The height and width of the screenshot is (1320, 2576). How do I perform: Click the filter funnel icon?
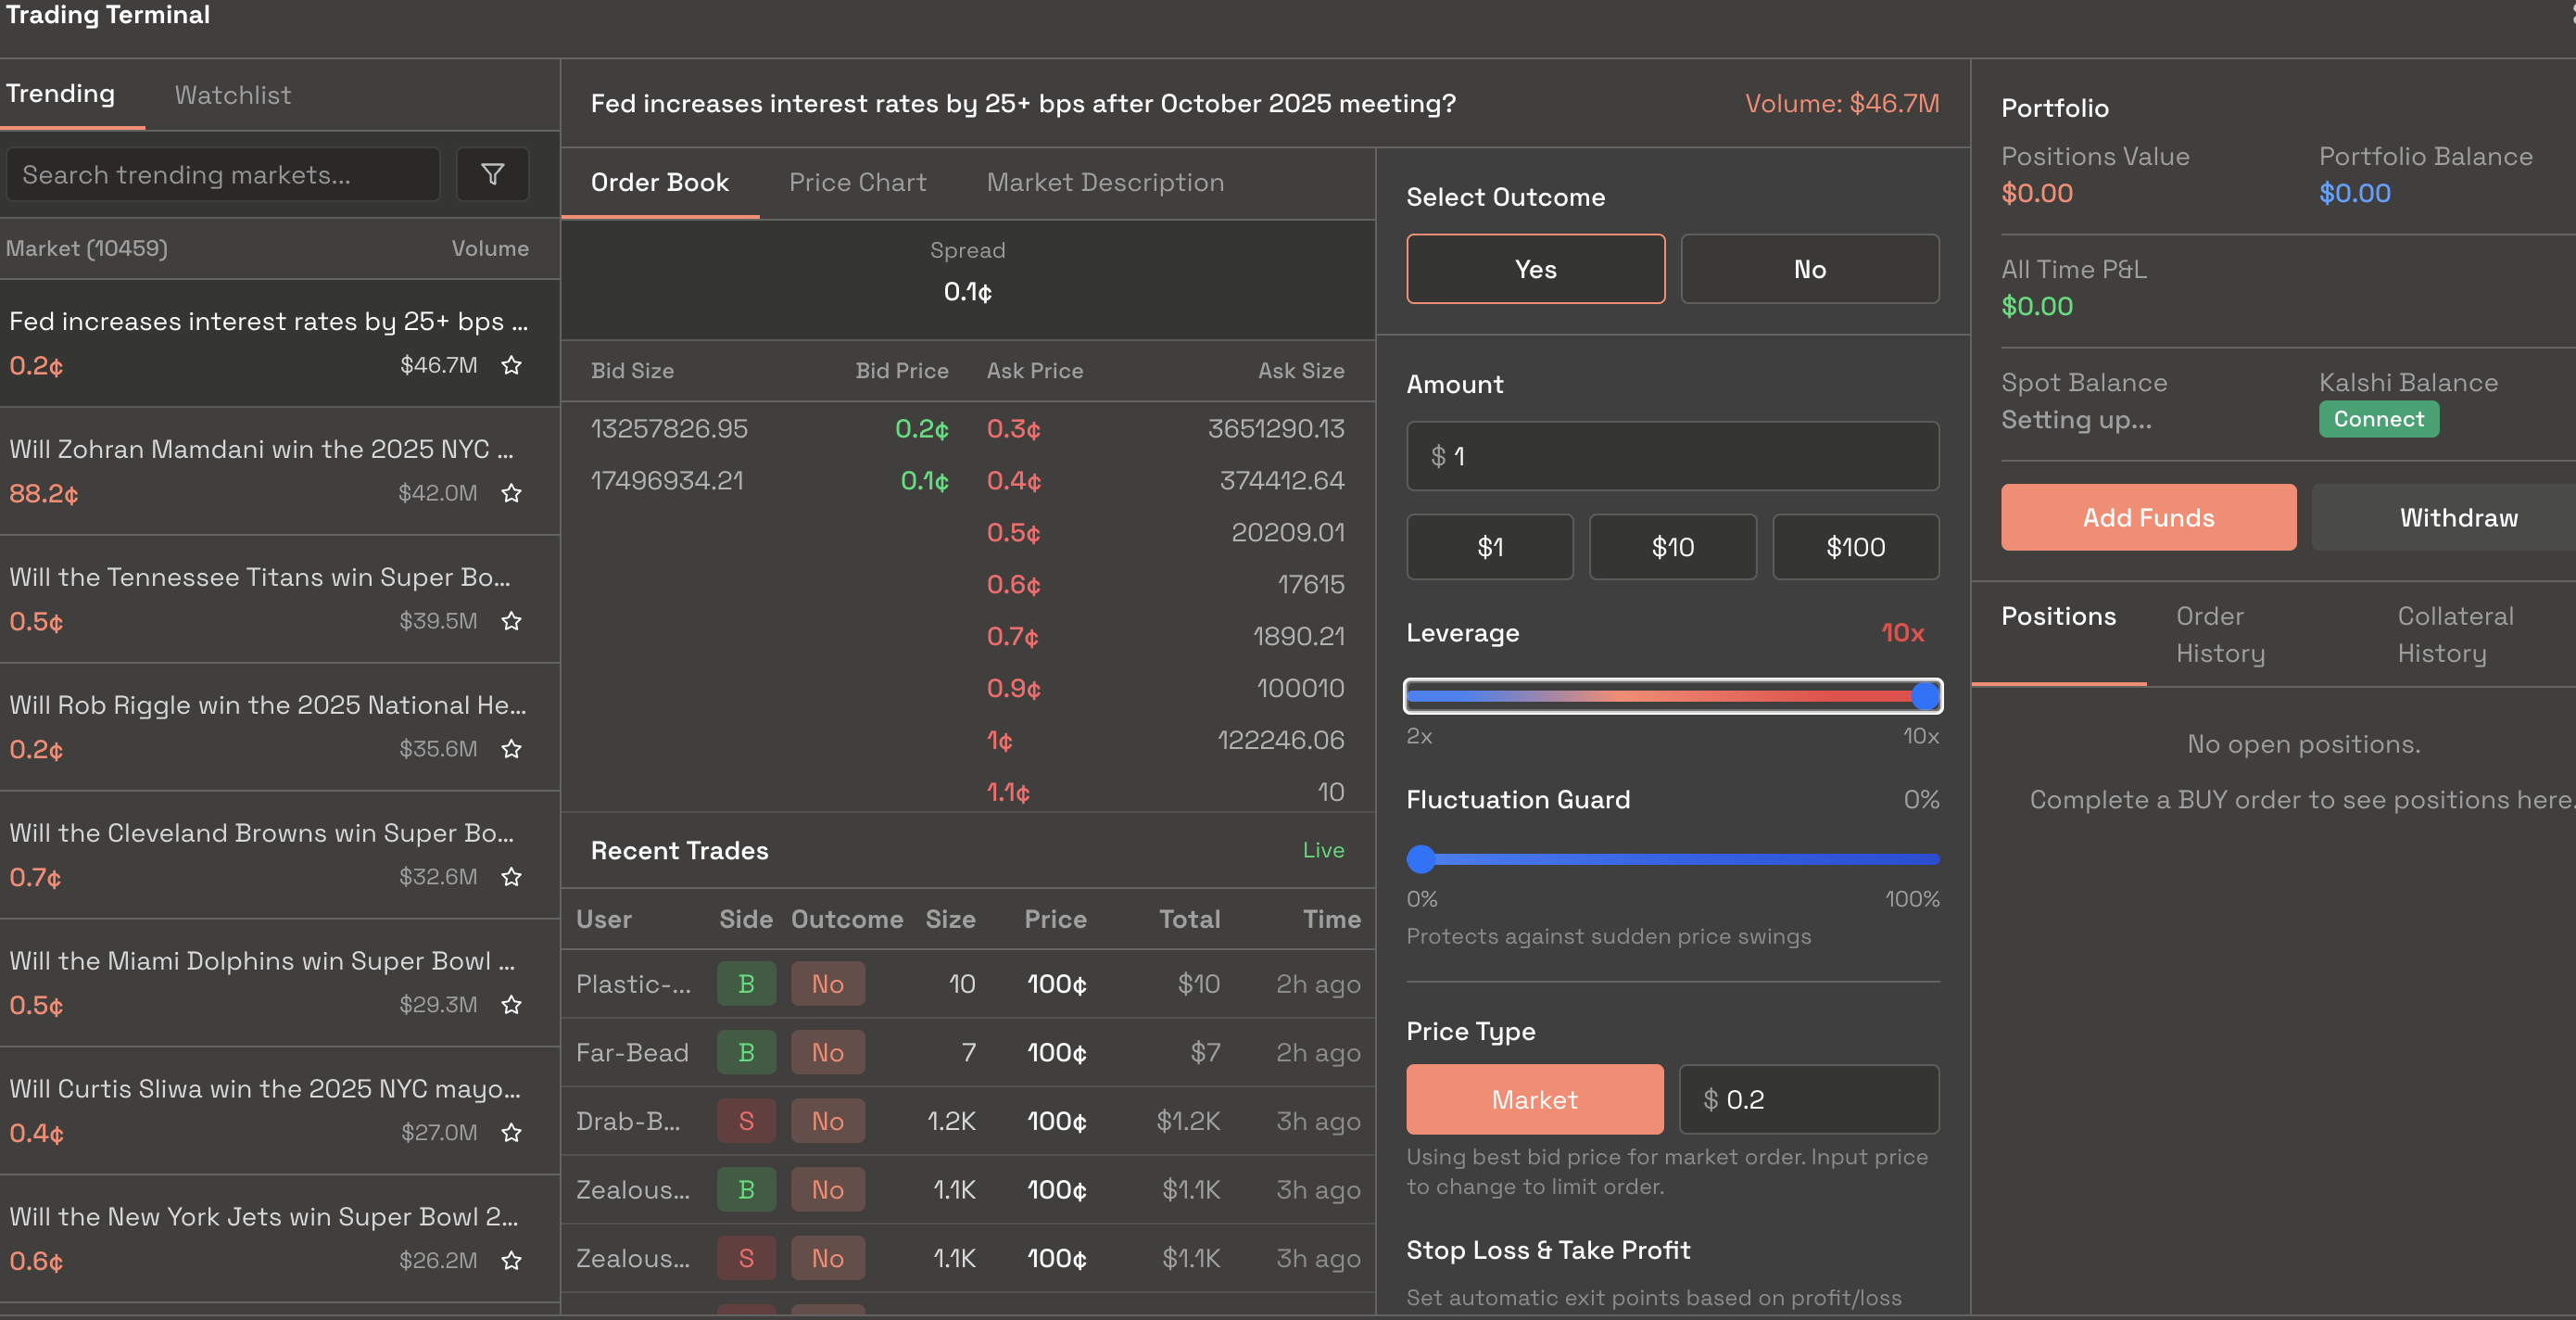coord(492,174)
